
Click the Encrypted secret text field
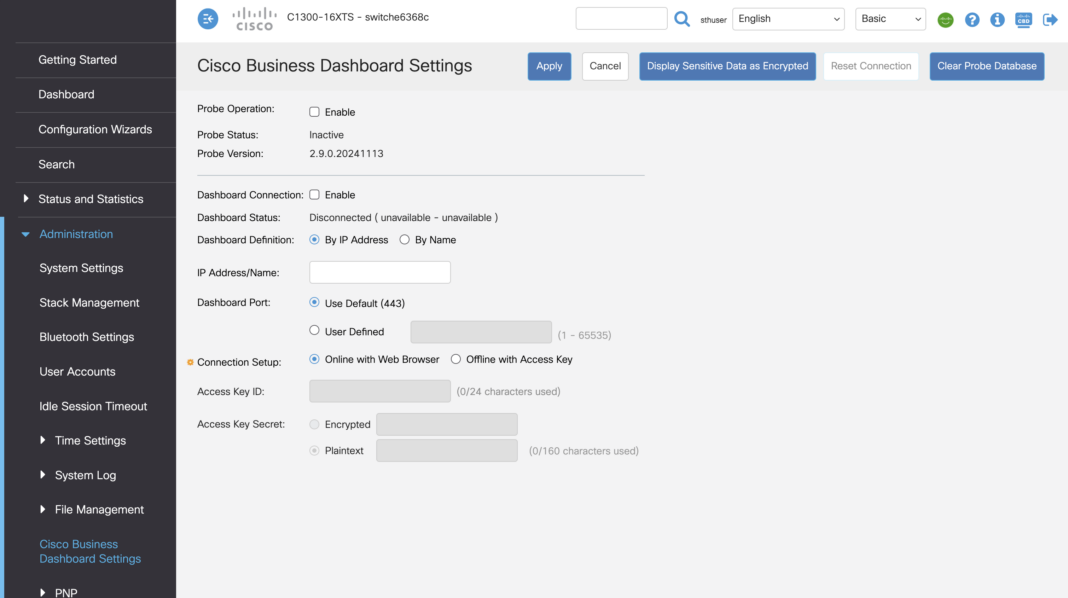pyautogui.click(x=447, y=424)
